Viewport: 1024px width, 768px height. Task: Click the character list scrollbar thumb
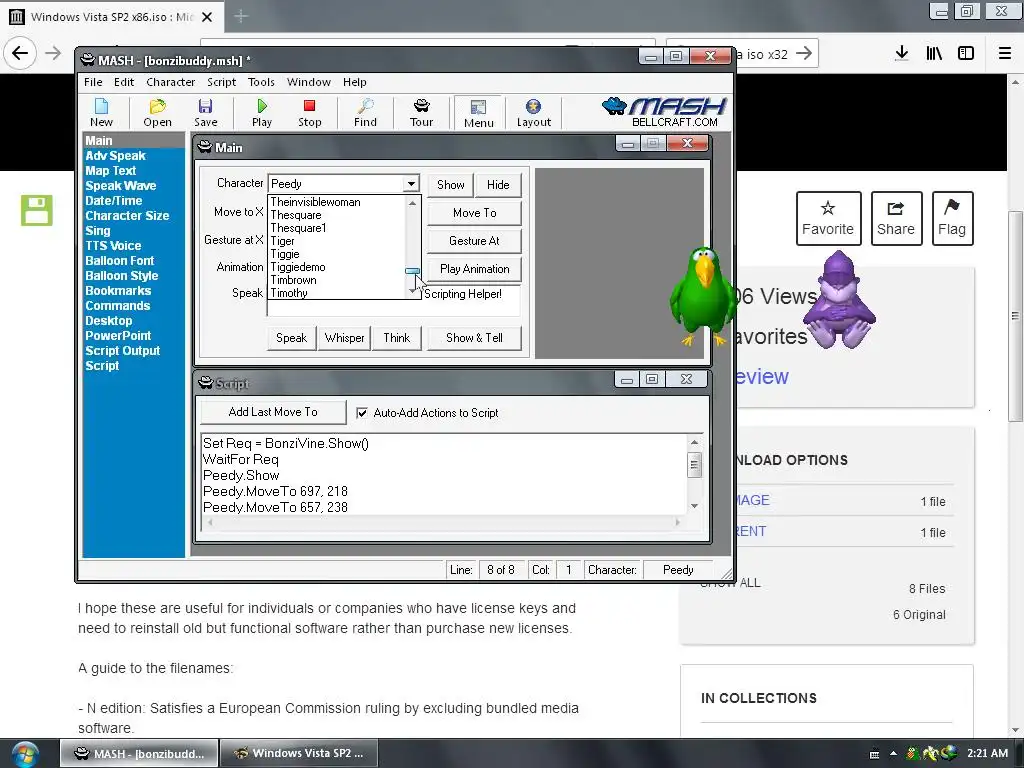point(412,270)
